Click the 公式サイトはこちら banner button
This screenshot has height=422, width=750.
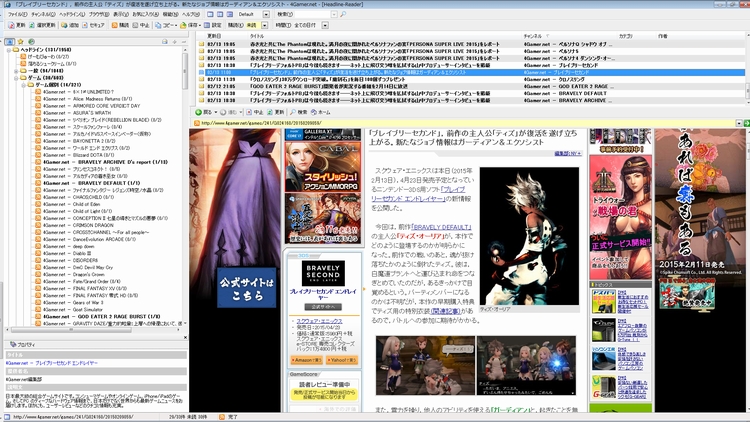pyautogui.click(x=247, y=288)
